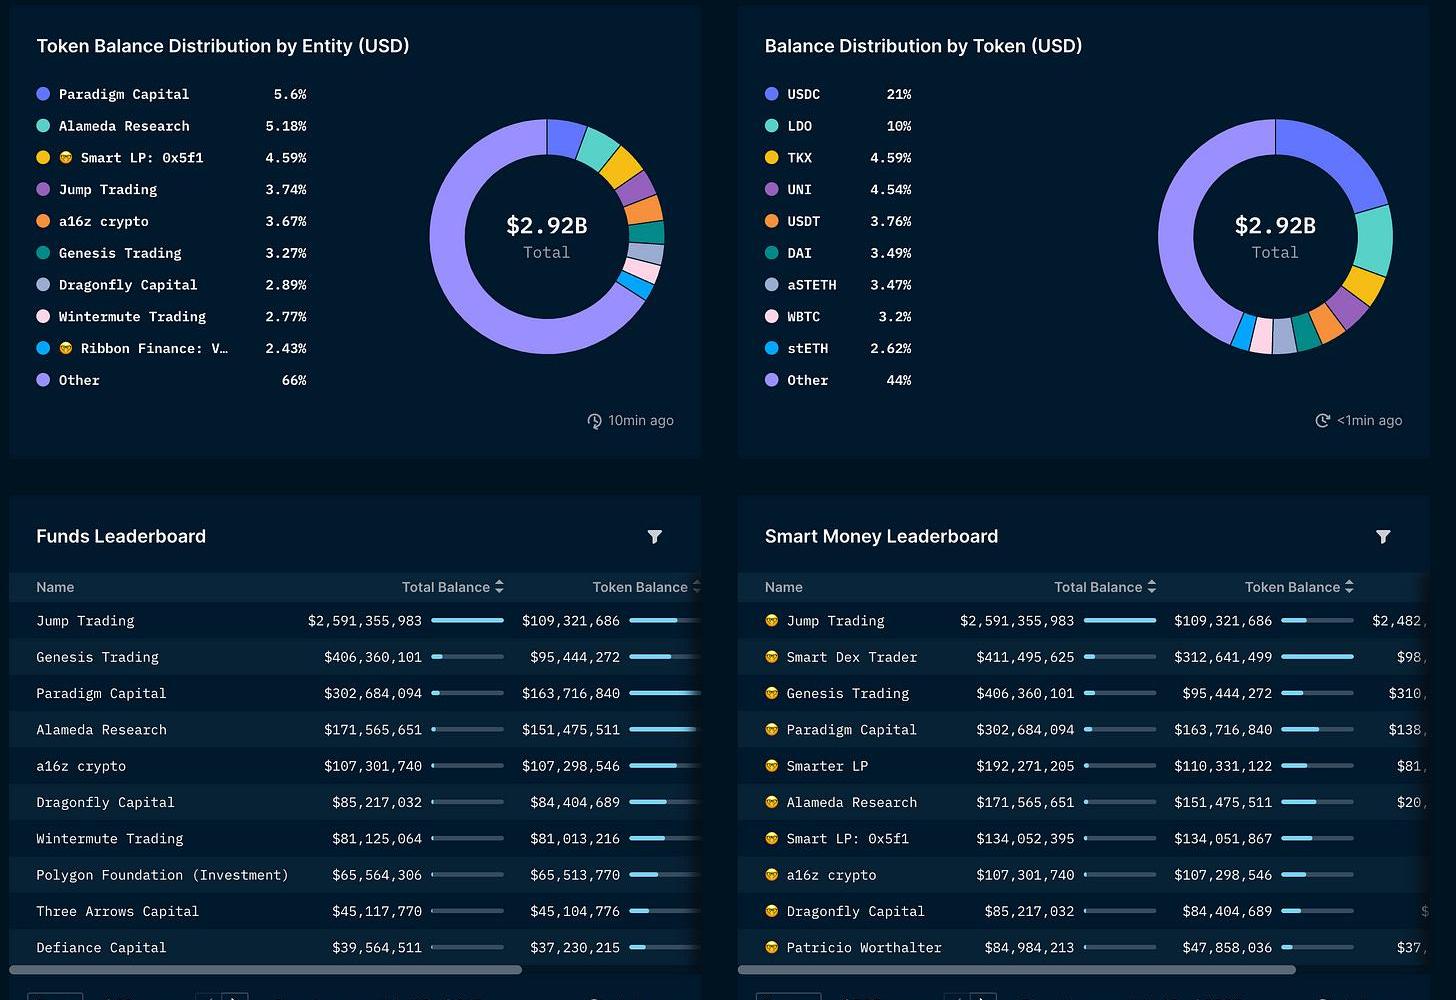Click the emoji icon beside Ribbon Finance legend
This screenshot has height=1000, width=1456.
pos(66,349)
